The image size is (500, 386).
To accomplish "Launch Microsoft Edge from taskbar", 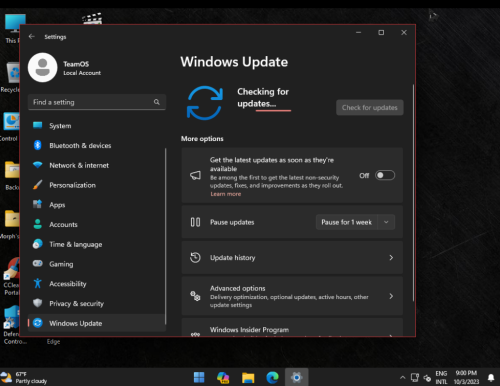I will tap(272, 377).
